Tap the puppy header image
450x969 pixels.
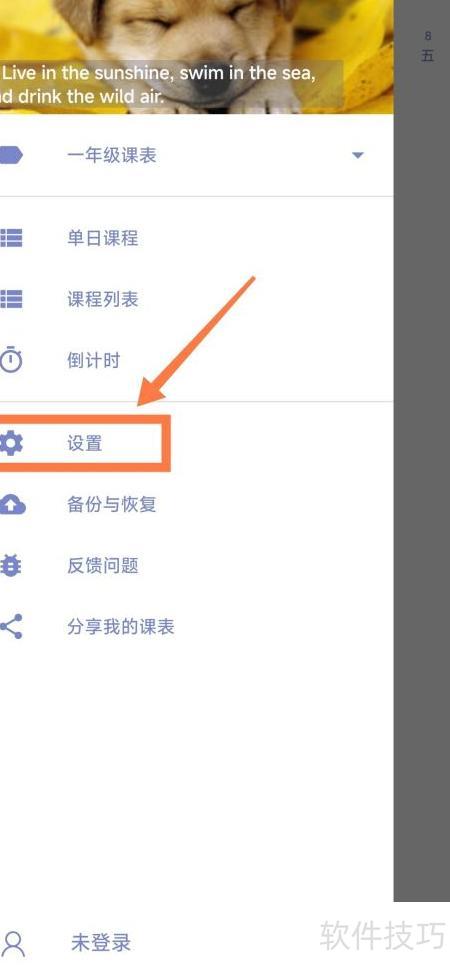(197, 57)
